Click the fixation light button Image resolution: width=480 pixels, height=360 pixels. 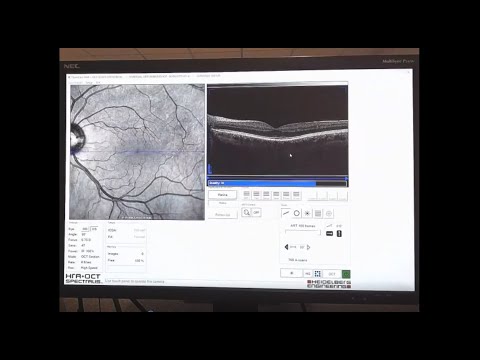pyautogui.click(x=291, y=273)
